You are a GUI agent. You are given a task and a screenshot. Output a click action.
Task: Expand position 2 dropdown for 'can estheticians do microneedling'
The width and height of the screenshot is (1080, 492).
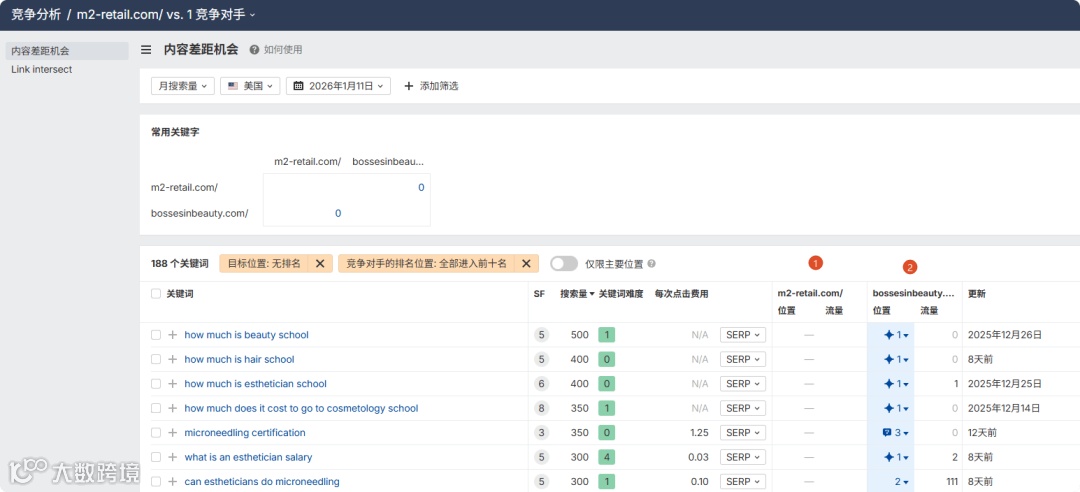click(x=902, y=482)
